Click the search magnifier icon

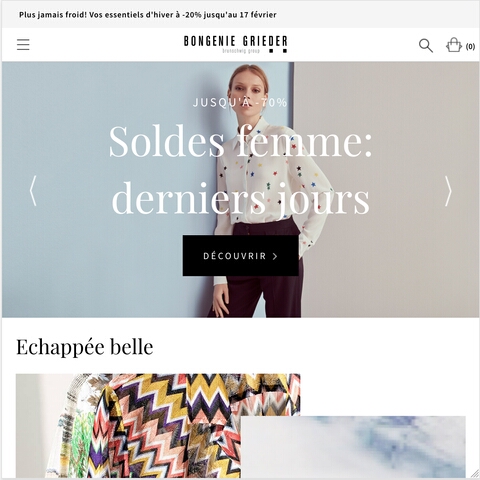tap(426, 45)
